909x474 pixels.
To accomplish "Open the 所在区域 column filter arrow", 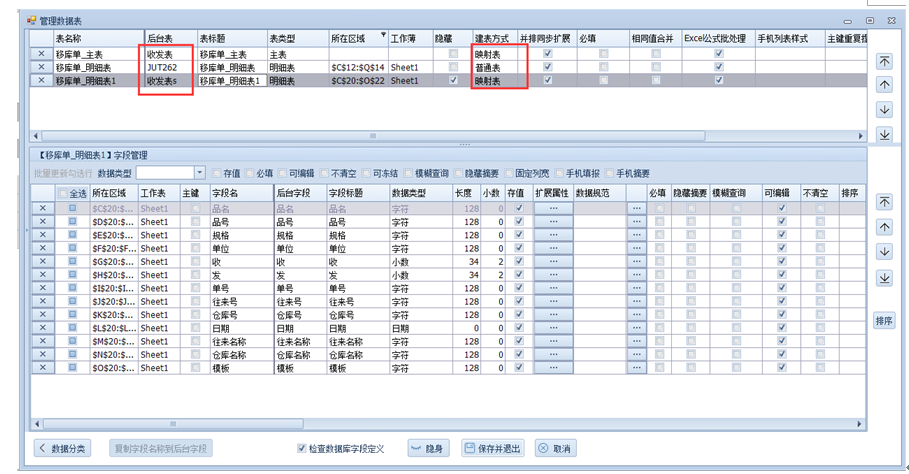I will coord(382,36).
